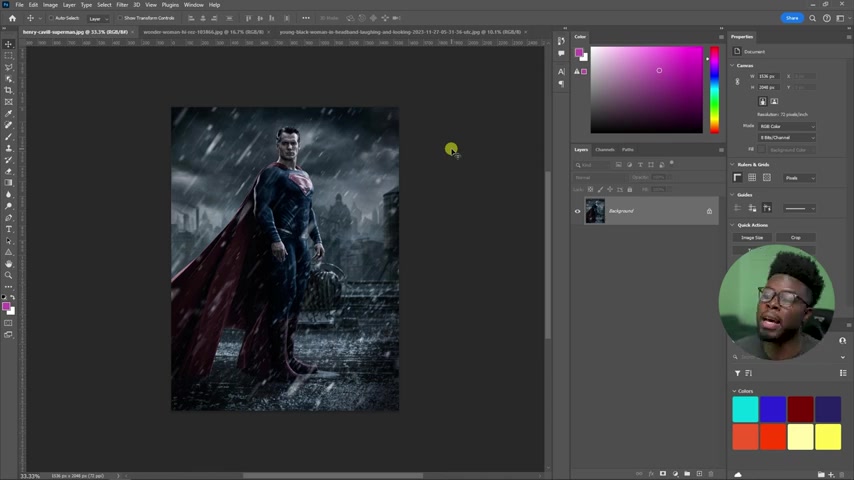Click the delete layer trash icon
Viewport: 854px width, 480px height.
click(711, 474)
